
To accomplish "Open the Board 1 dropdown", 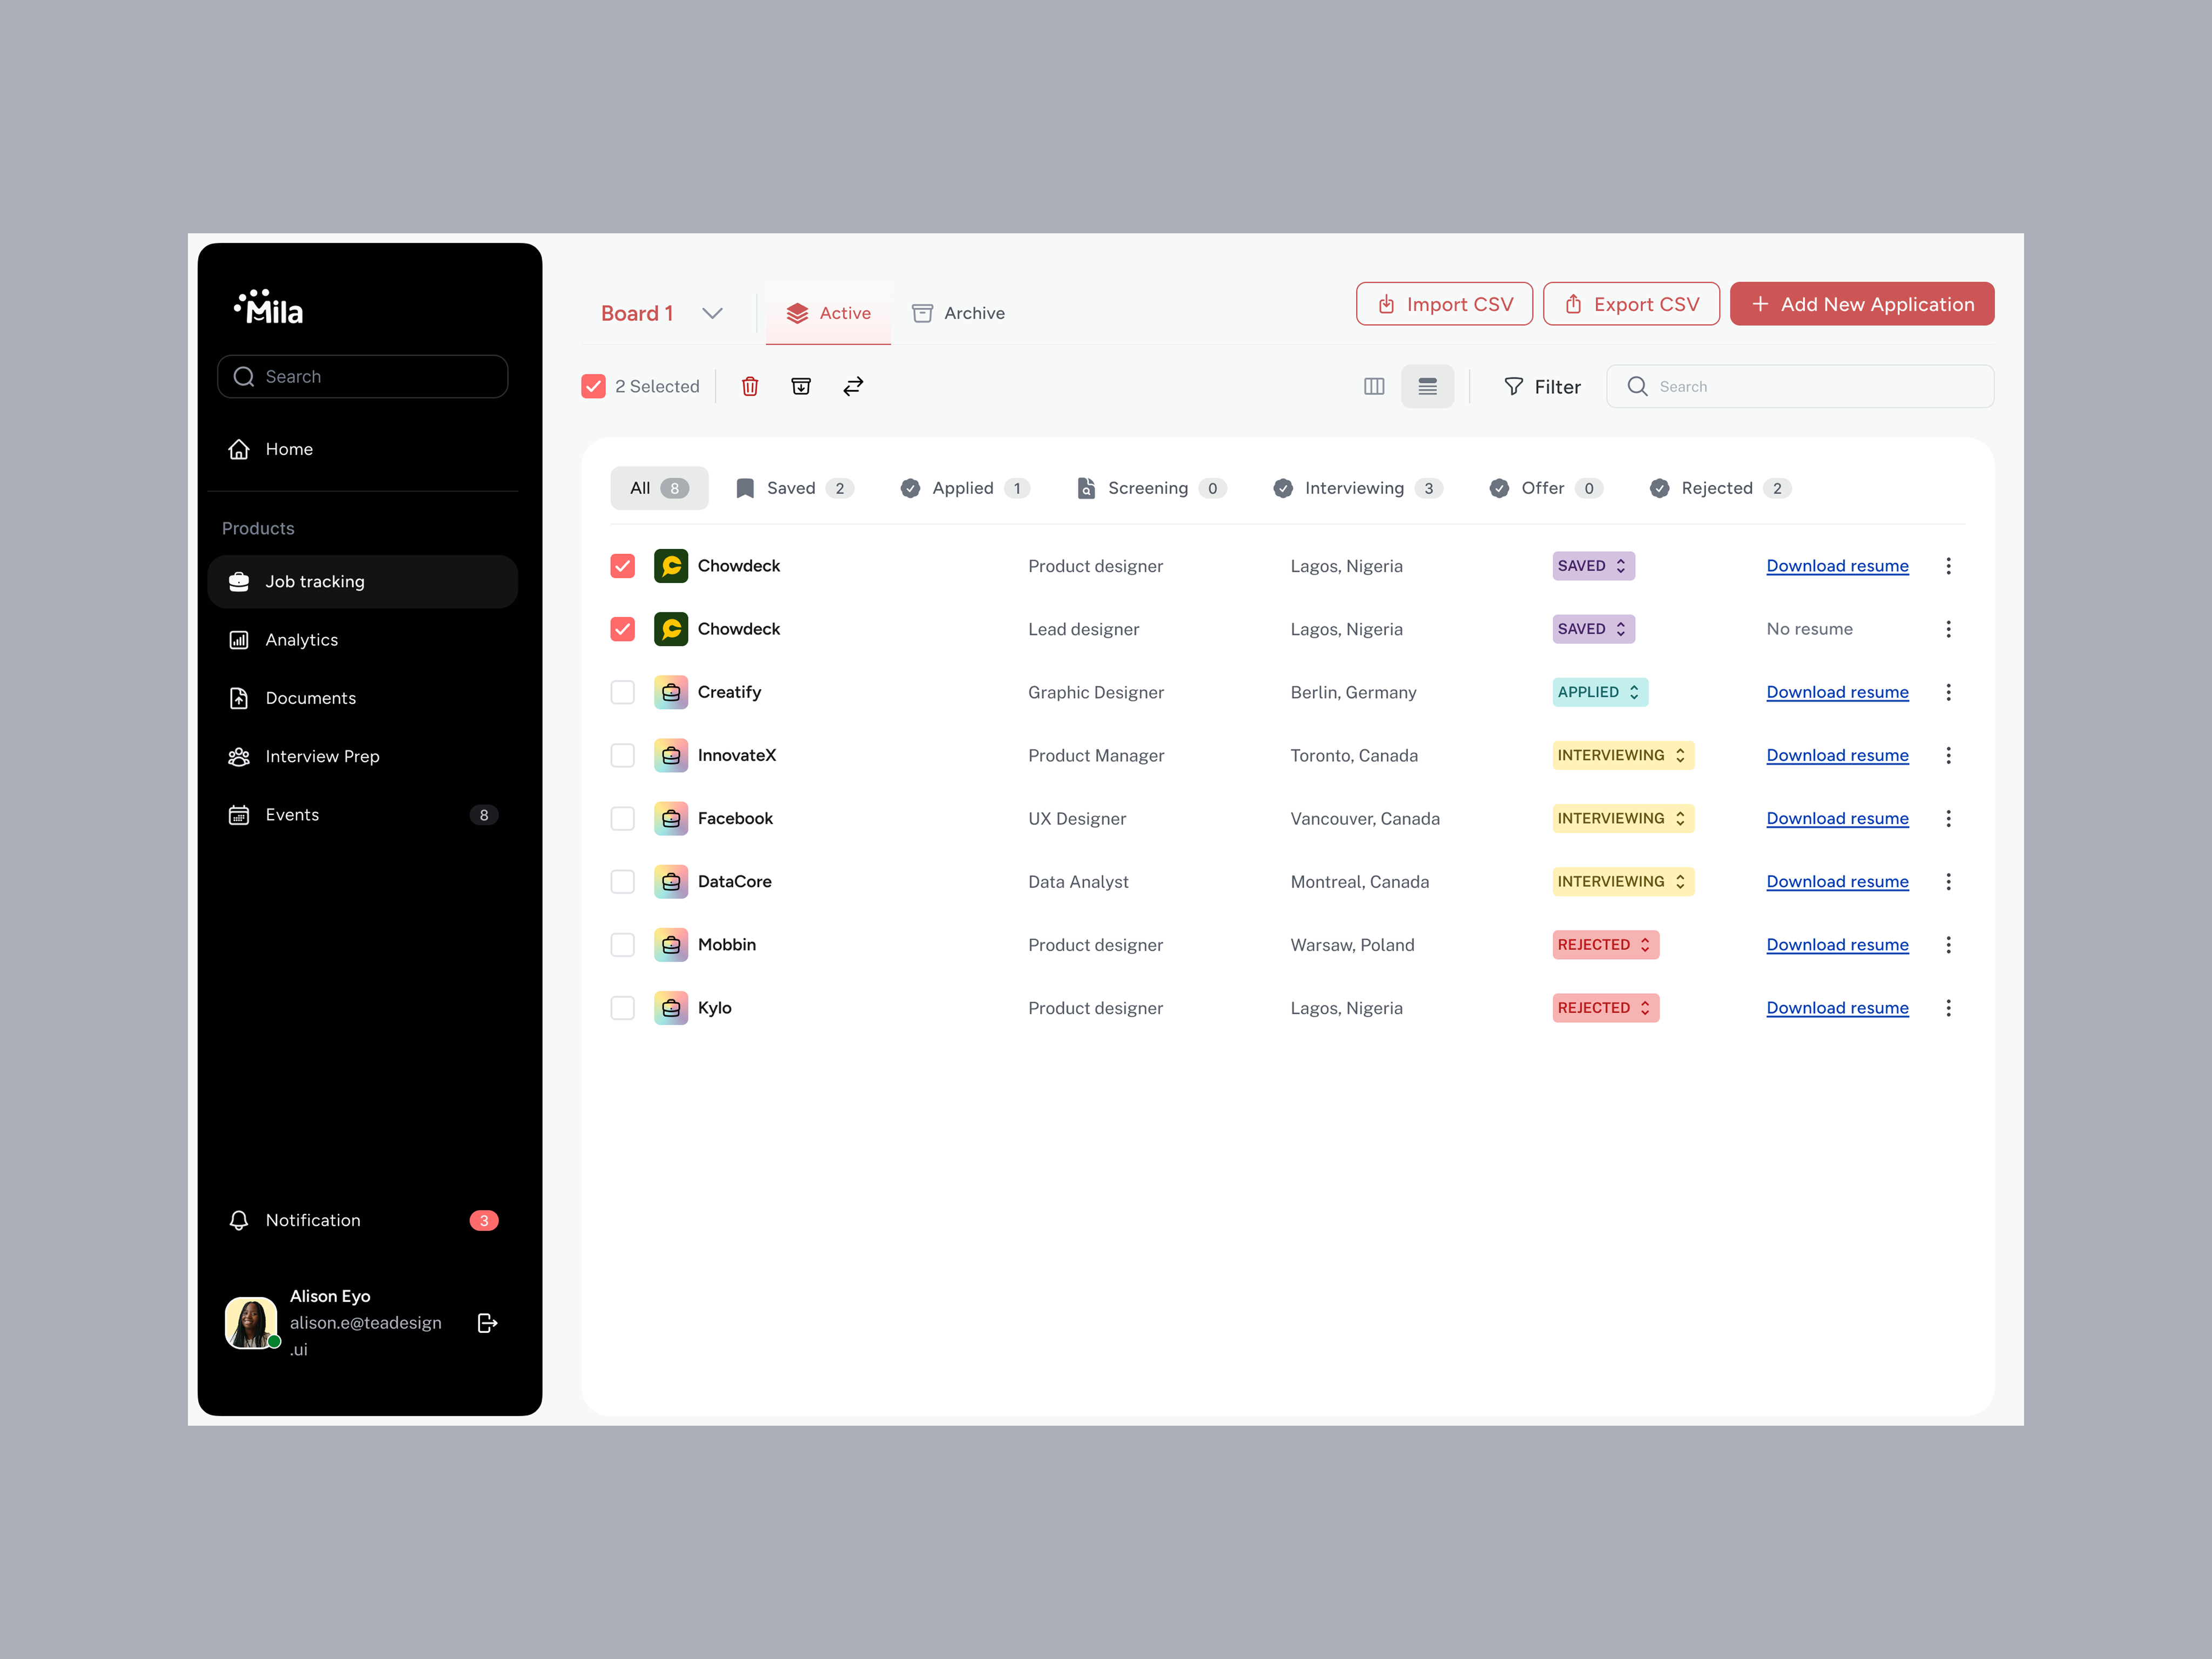I will point(712,313).
